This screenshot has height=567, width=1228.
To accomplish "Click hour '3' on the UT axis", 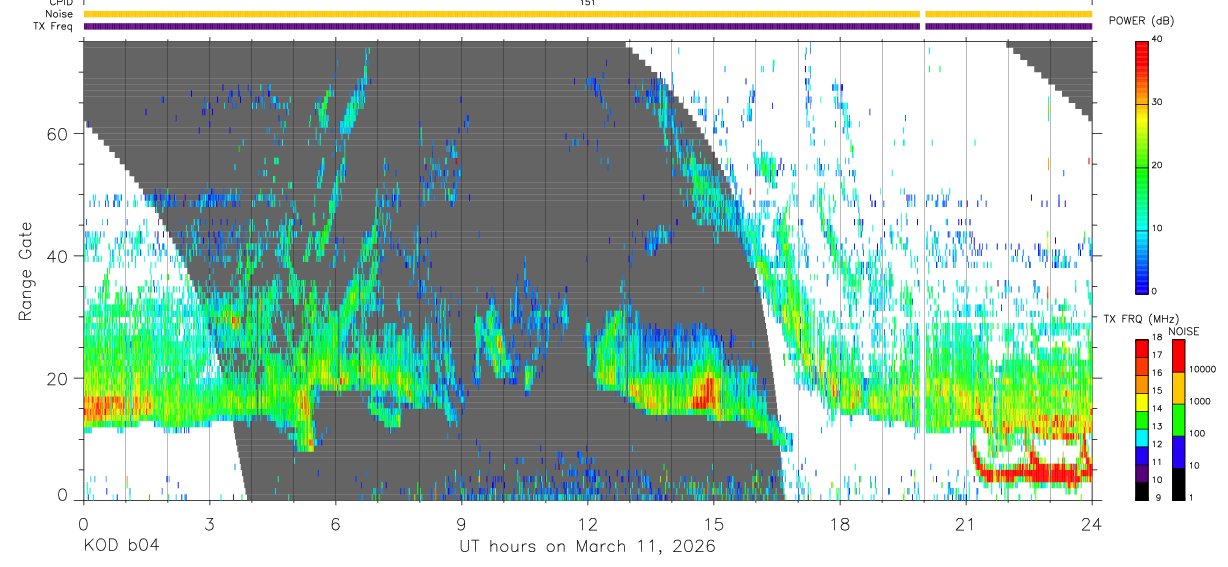I will click(x=209, y=523).
